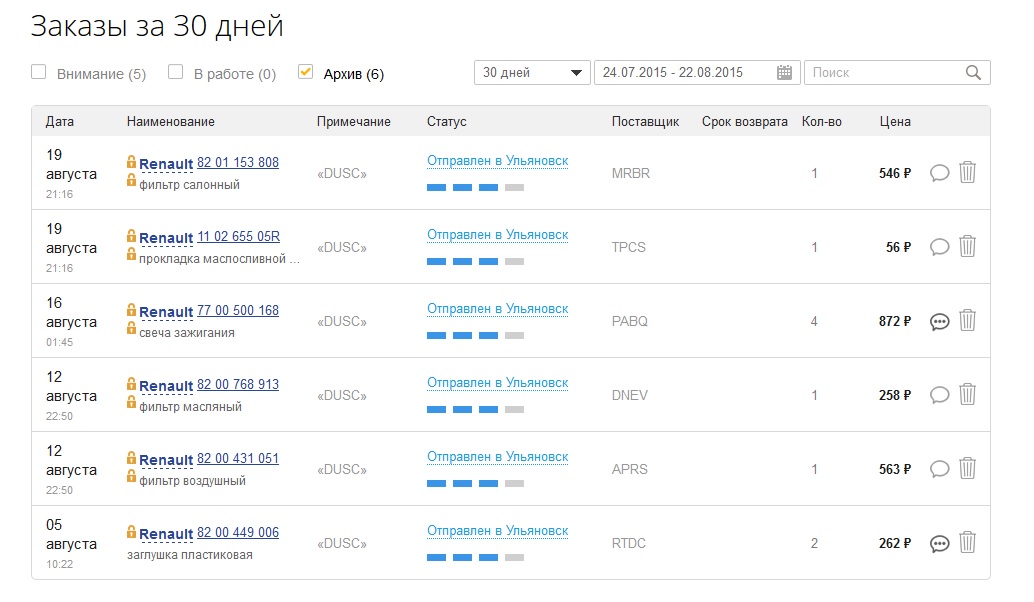Click the search magnifier icon

pos(973,73)
